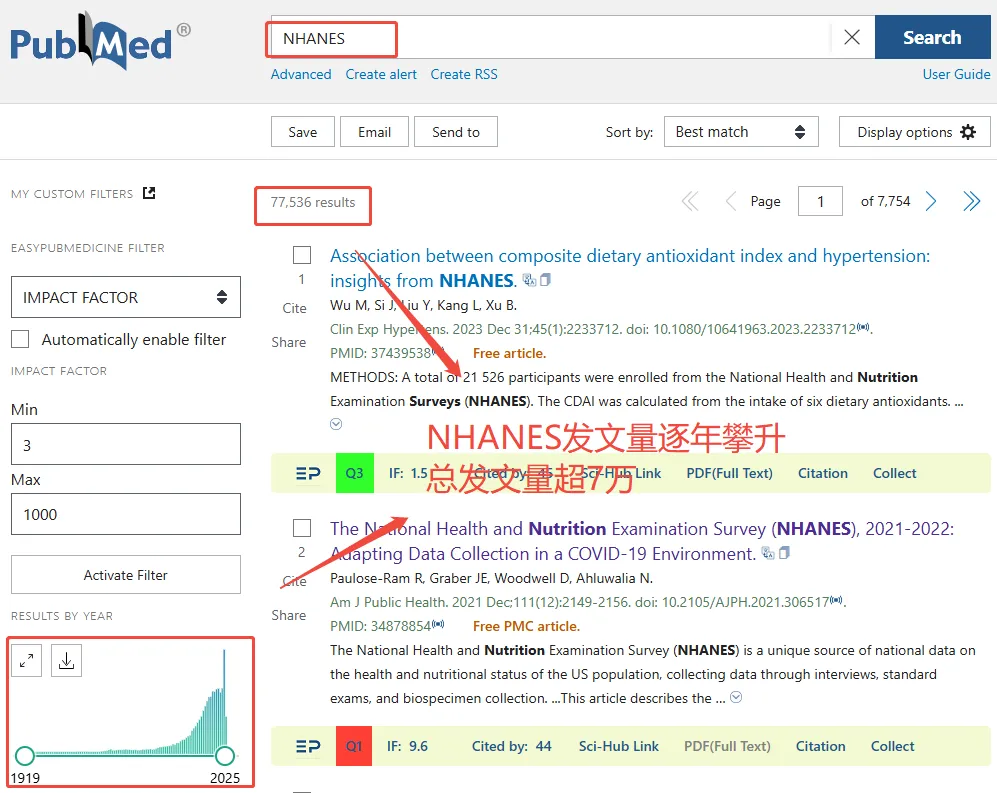Click the Min impact factor field
The width and height of the screenshot is (997, 793).
click(126, 445)
